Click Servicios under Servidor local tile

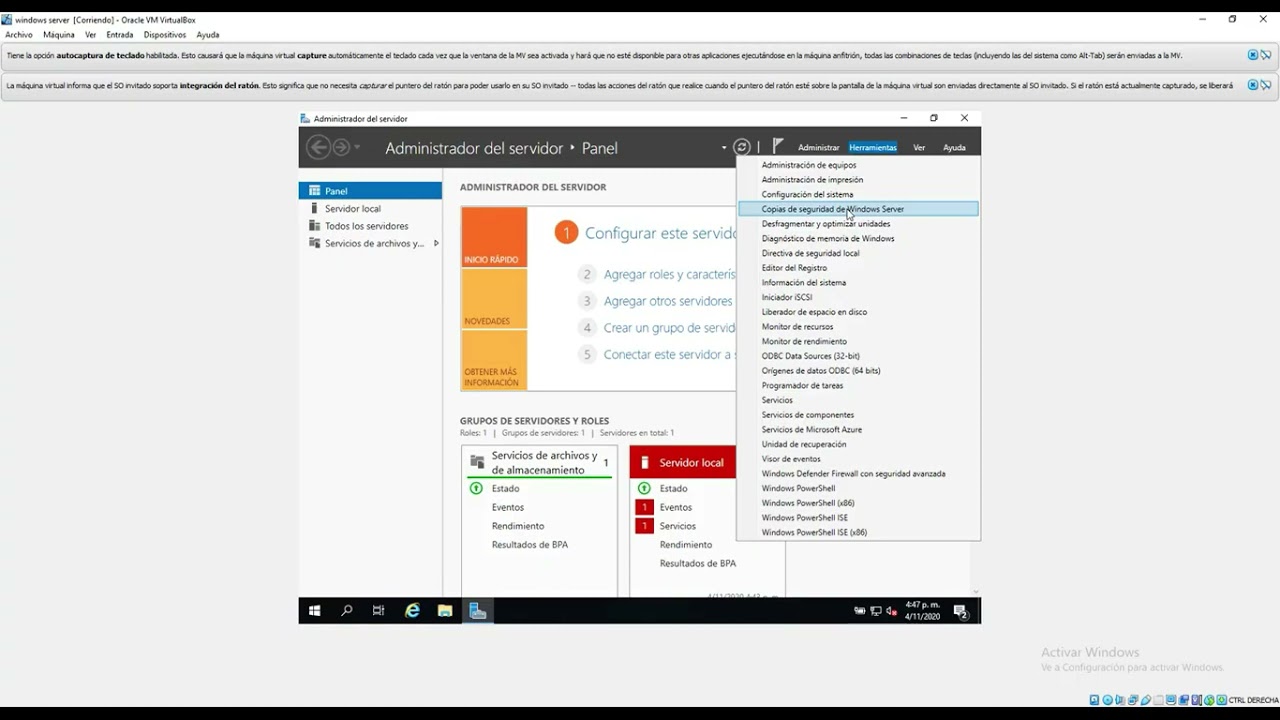pos(678,526)
